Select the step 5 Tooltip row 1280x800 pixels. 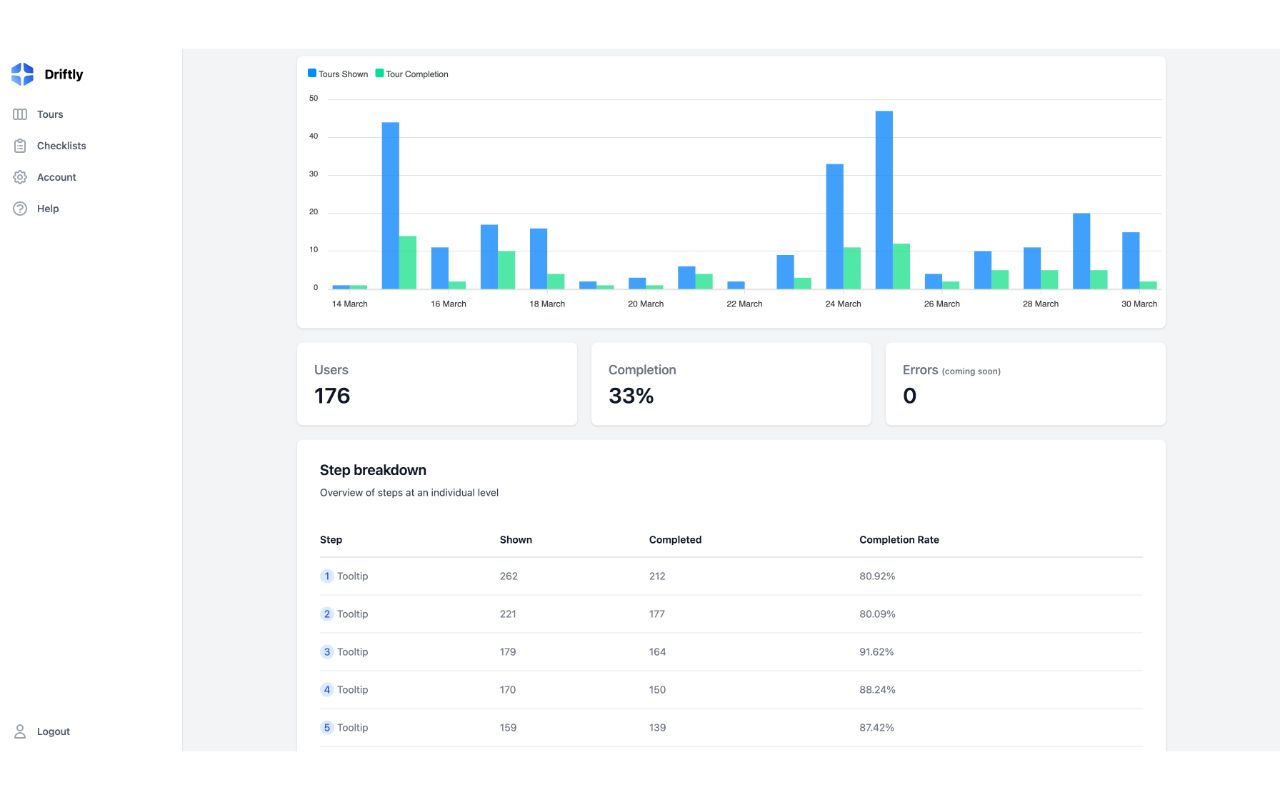[730, 728]
